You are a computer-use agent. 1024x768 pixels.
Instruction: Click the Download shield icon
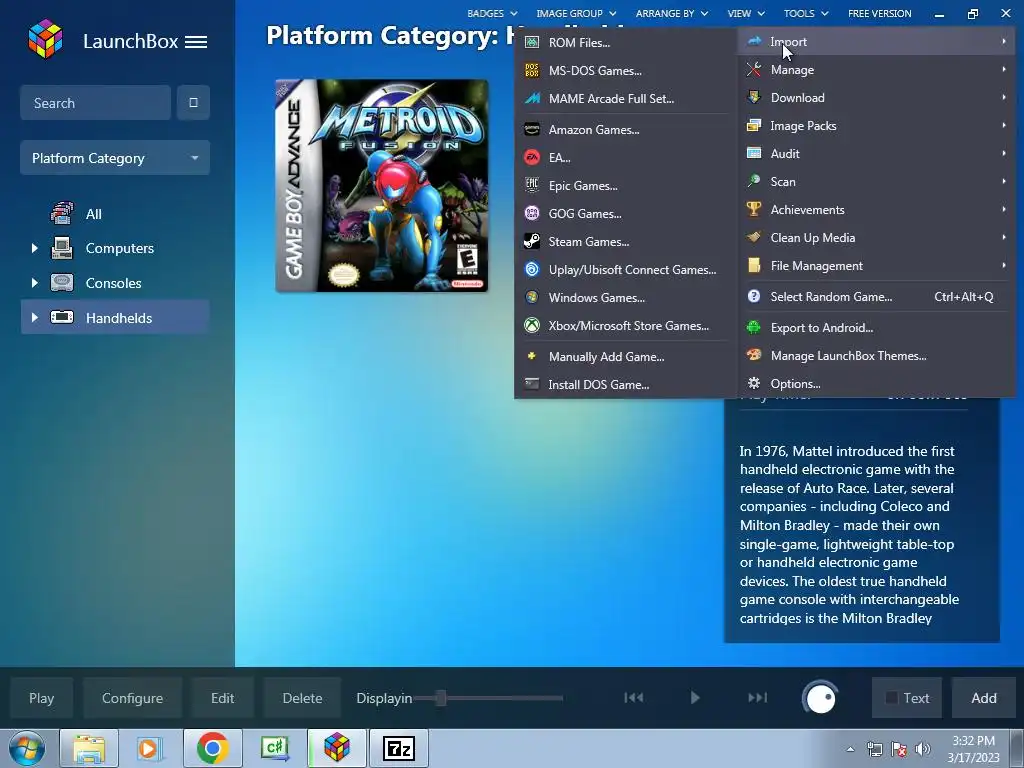(x=754, y=98)
